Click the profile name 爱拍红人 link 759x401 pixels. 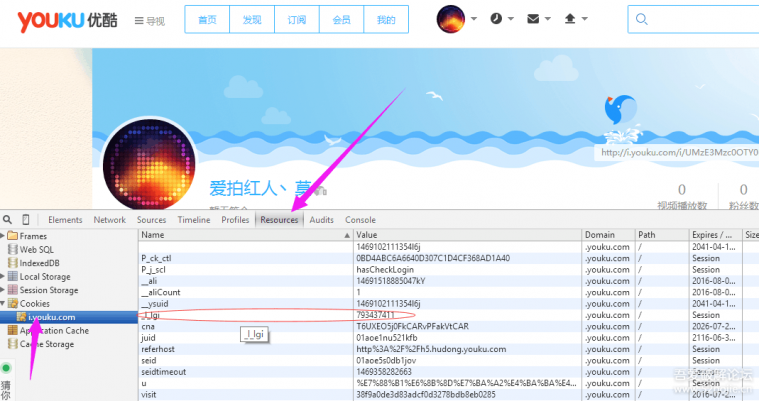pos(260,188)
